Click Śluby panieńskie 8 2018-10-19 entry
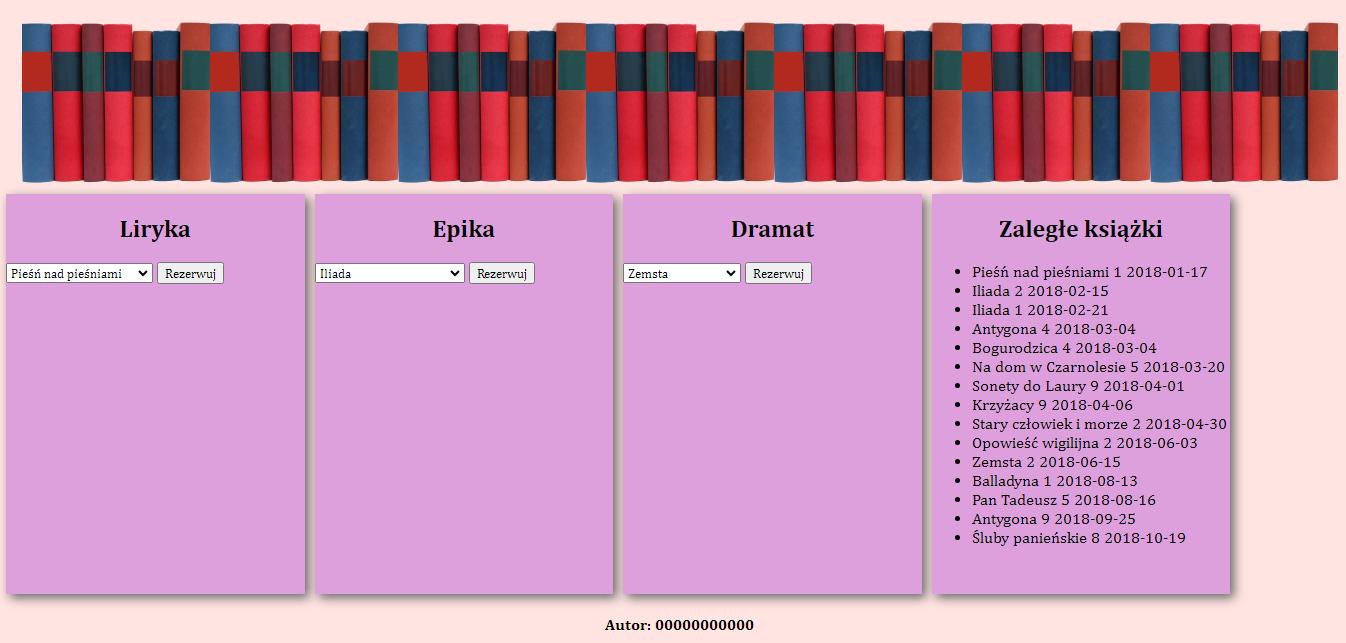 (1078, 538)
